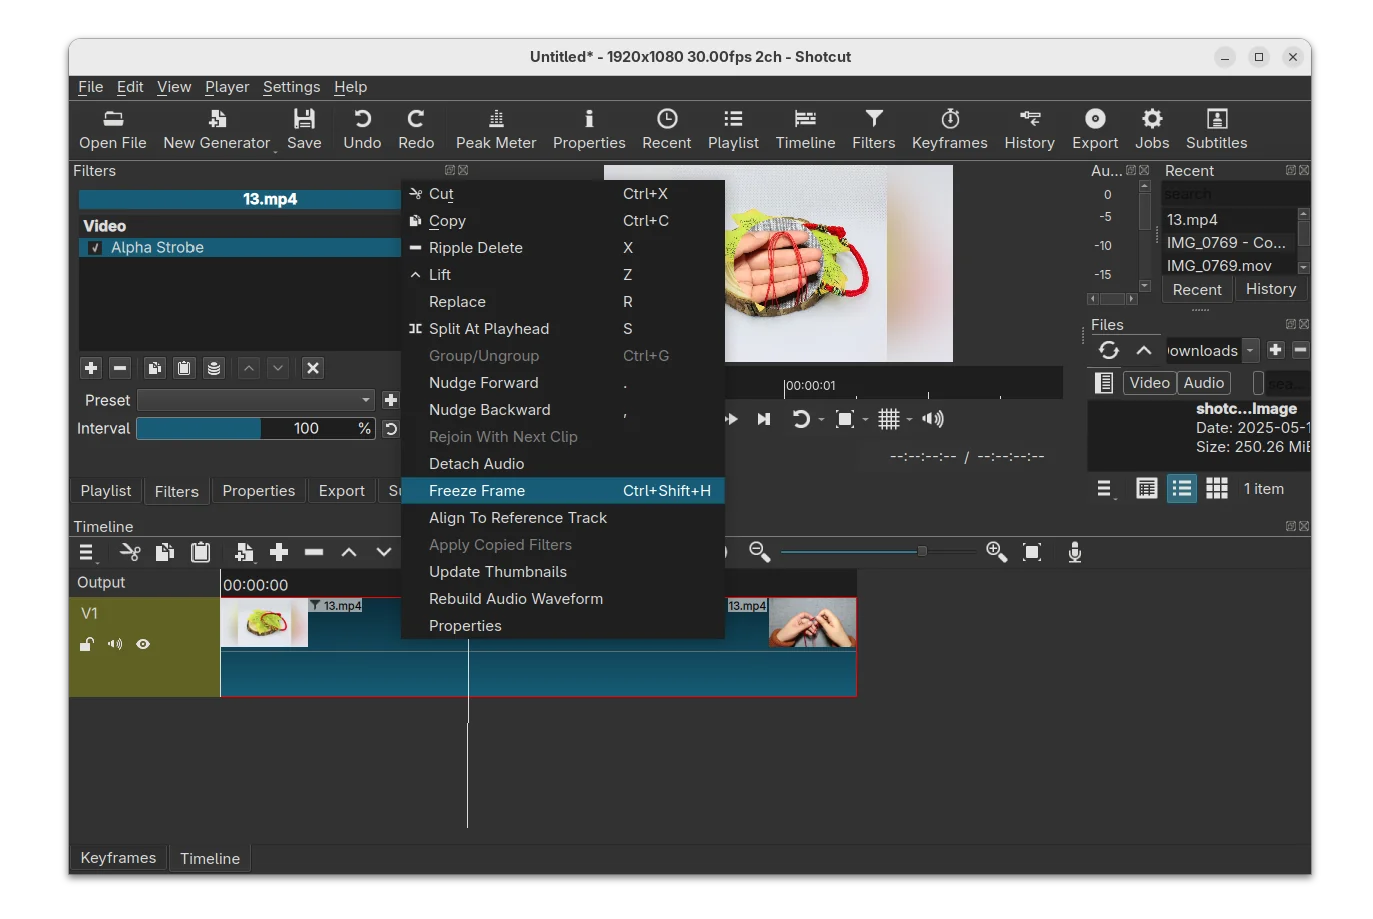Open the History toolbar panel
This screenshot has width=1373, height=919.
pyautogui.click(x=1029, y=130)
